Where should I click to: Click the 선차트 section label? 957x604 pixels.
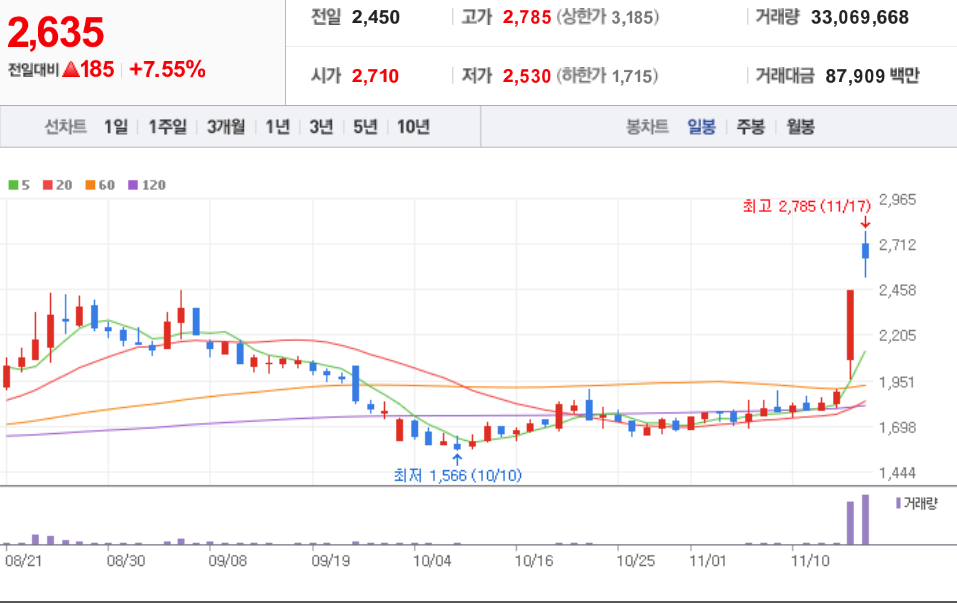[65, 127]
